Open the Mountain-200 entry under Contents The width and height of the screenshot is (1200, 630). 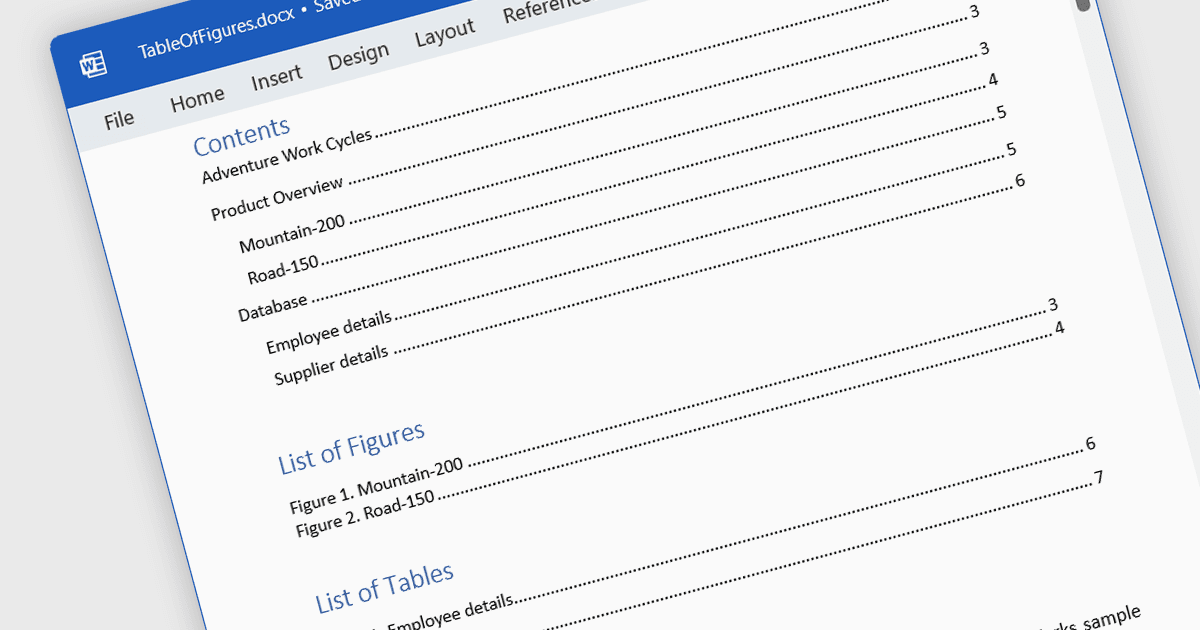pos(292,235)
